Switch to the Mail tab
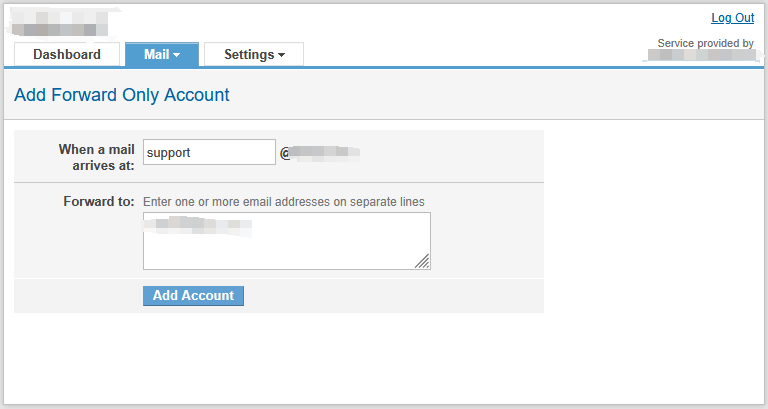Screen dimensions: 768x409 coord(162,54)
